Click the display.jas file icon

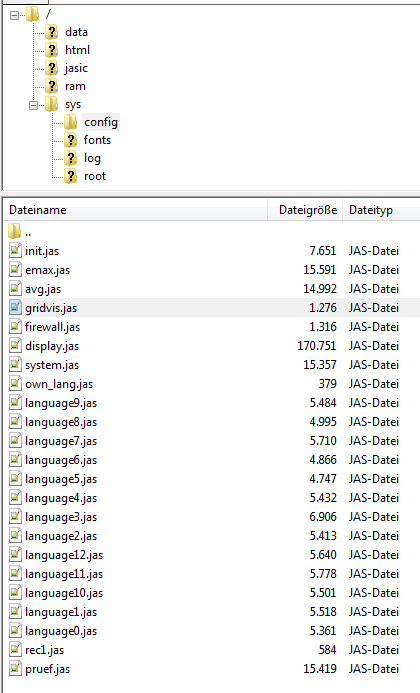(x=15, y=345)
